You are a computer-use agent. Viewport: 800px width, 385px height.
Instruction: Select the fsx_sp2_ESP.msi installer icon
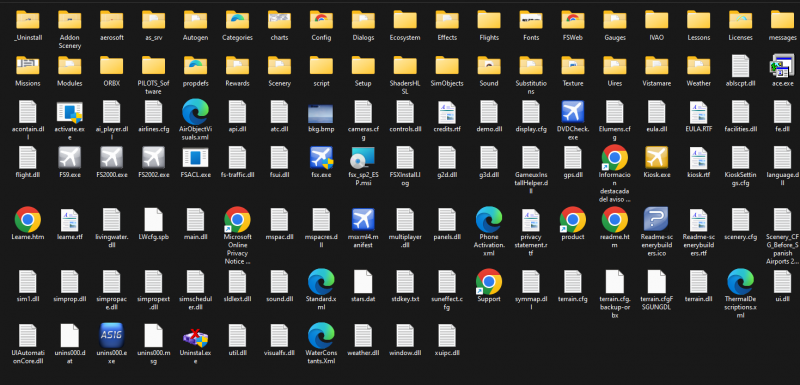click(363, 157)
